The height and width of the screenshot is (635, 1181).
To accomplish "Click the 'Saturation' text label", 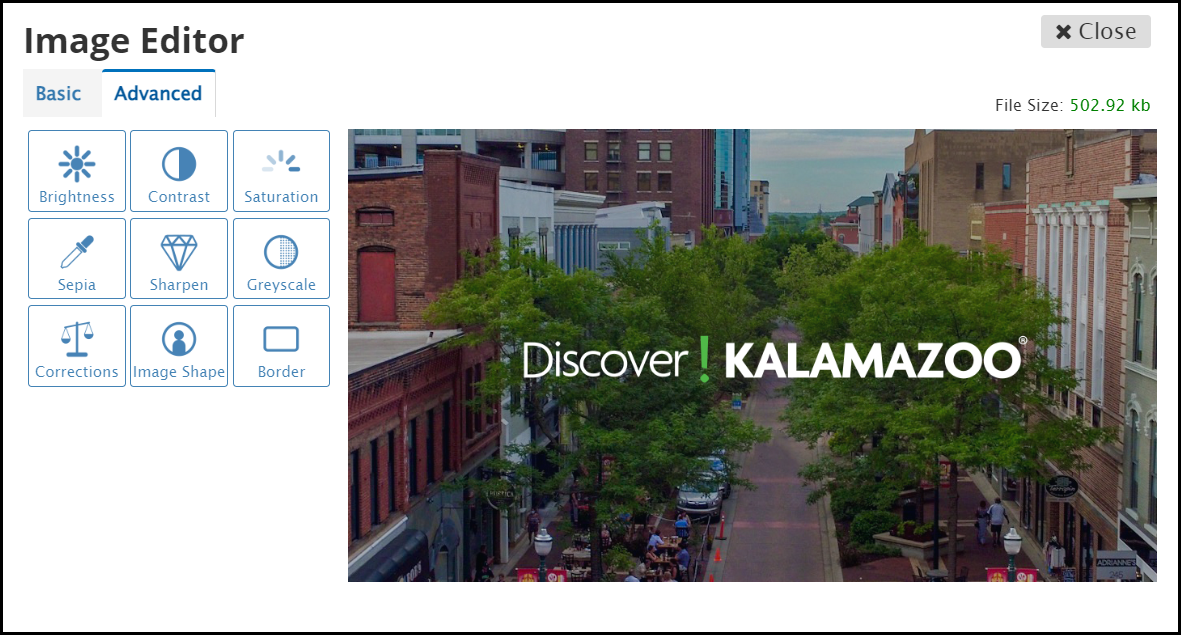I will click(281, 197).
